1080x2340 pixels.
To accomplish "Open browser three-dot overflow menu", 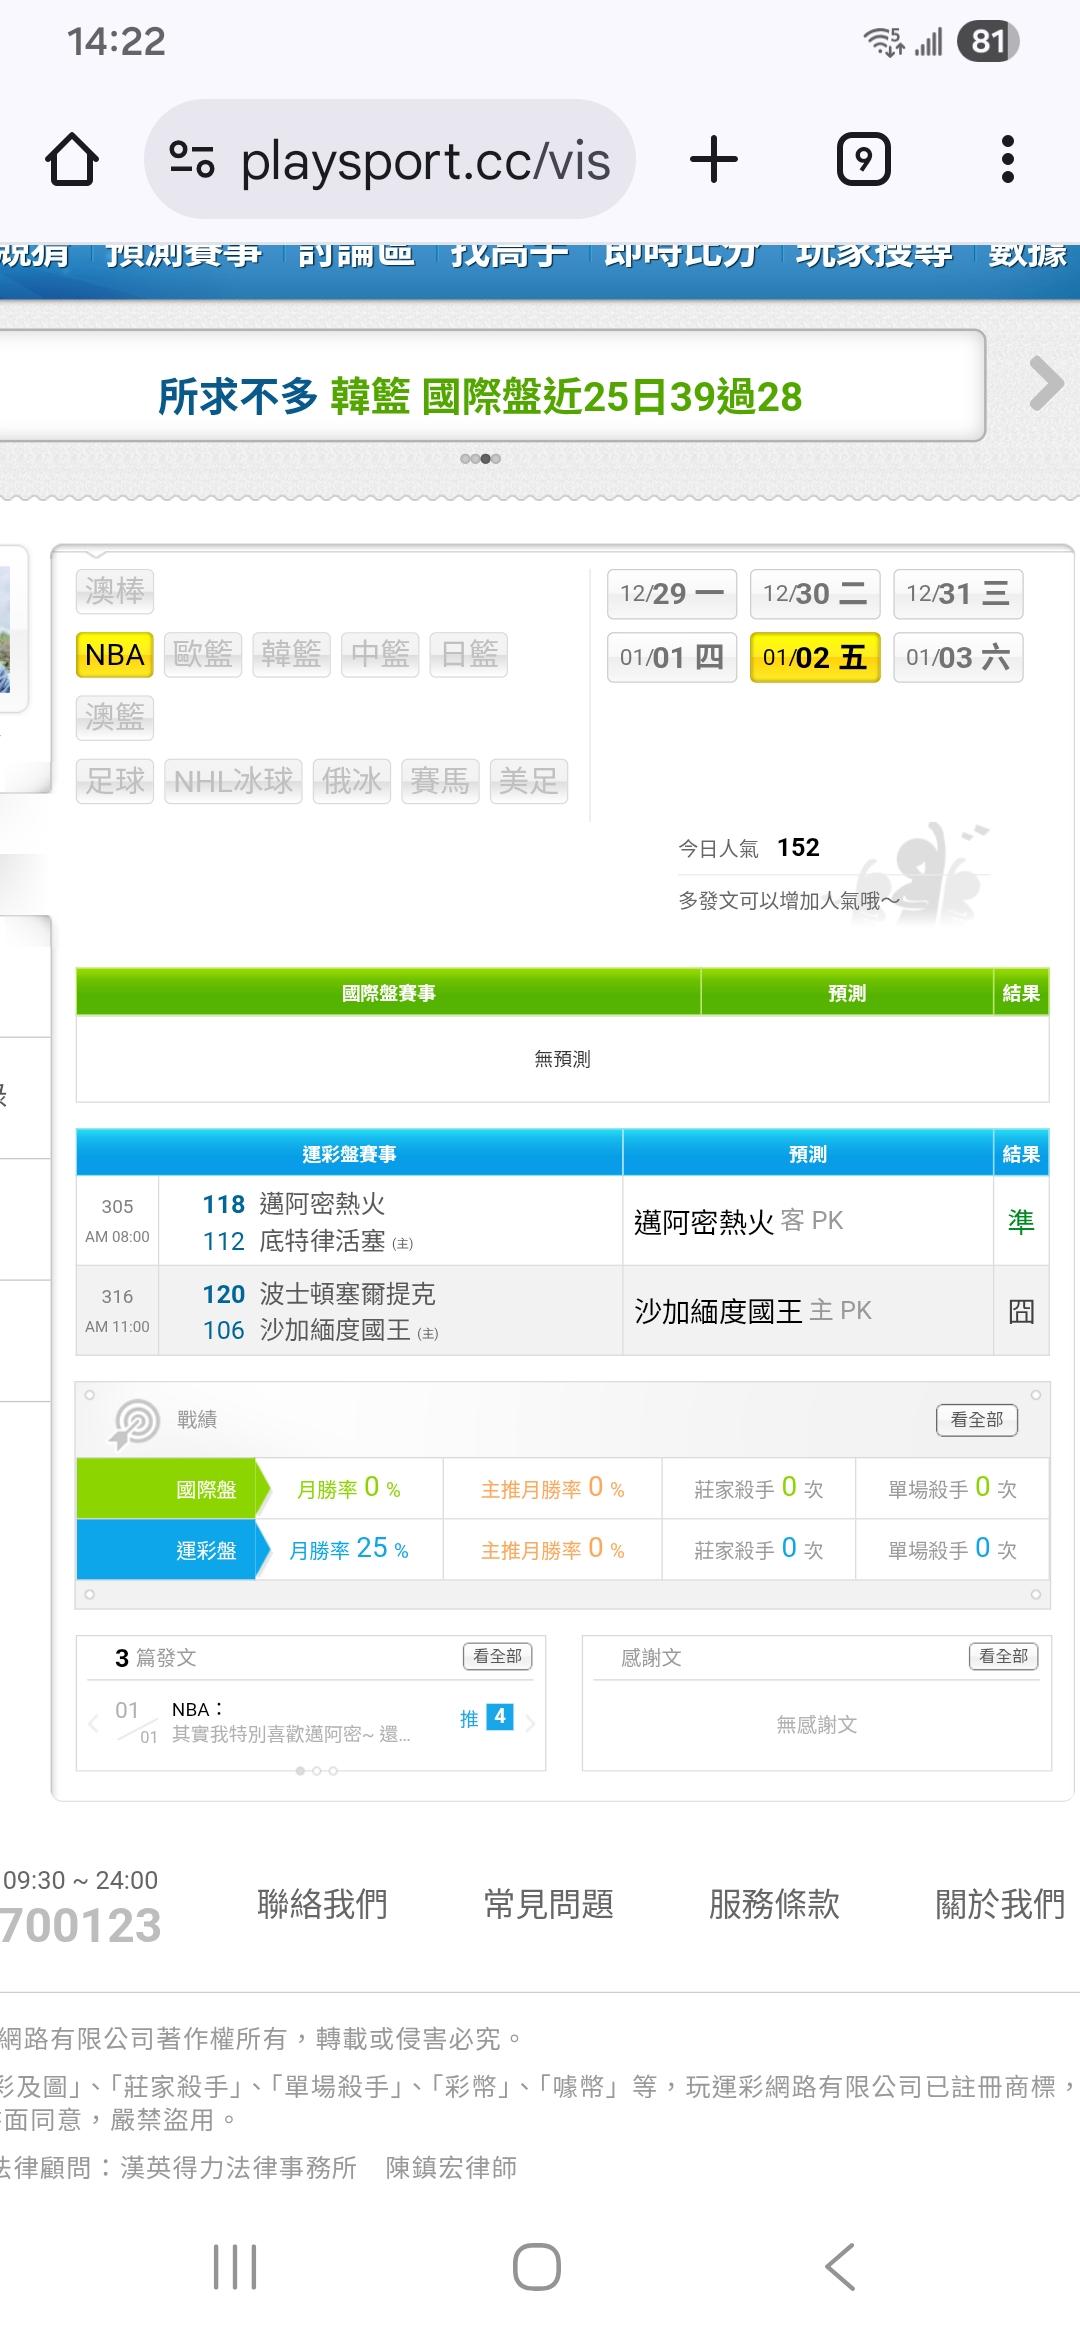I will pos(1007,160).
